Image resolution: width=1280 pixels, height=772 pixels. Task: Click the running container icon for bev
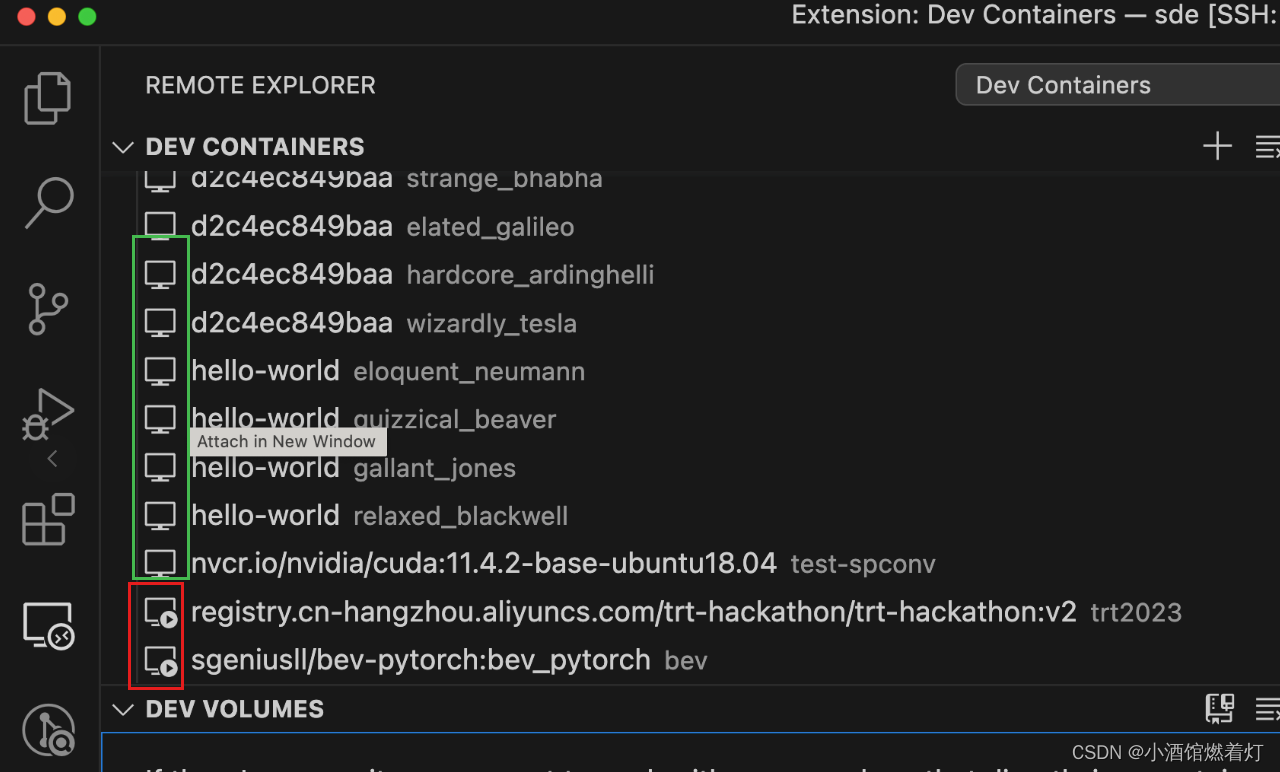[x=161, y=660]
